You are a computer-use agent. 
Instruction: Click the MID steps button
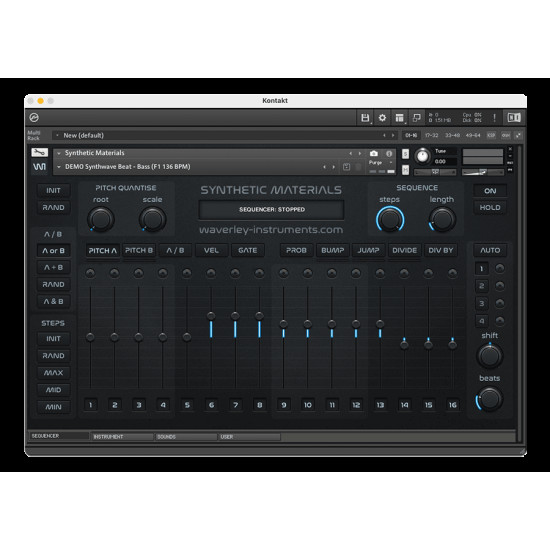coord(54,390)
